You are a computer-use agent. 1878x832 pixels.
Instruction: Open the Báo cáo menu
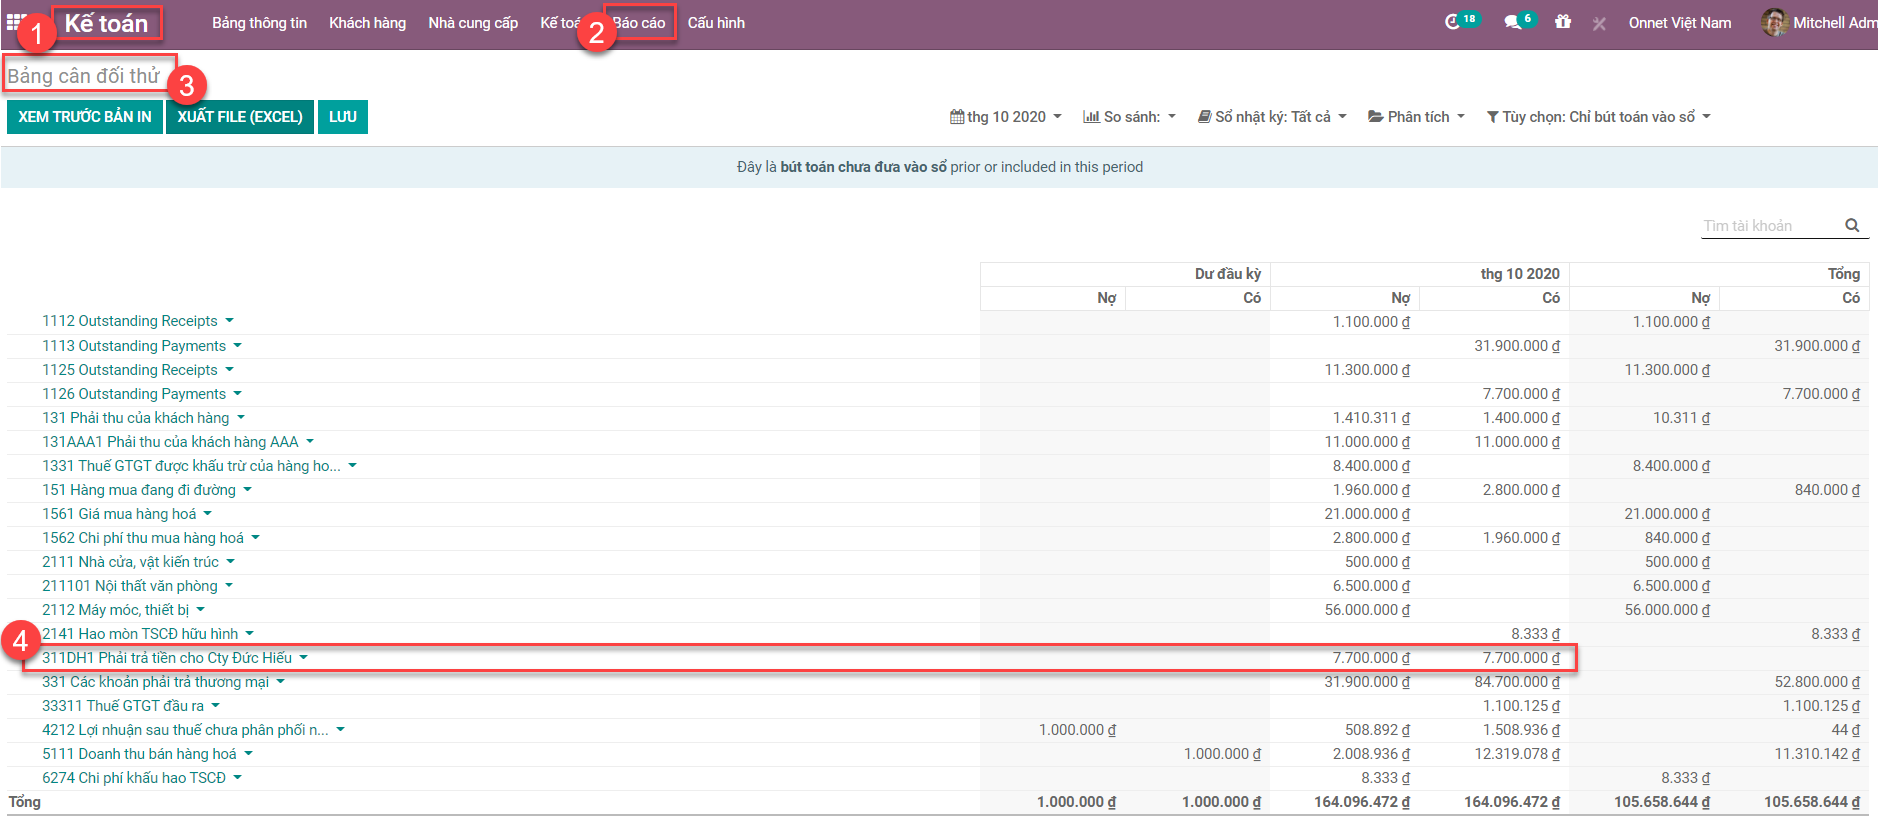[x=640, y=23]
